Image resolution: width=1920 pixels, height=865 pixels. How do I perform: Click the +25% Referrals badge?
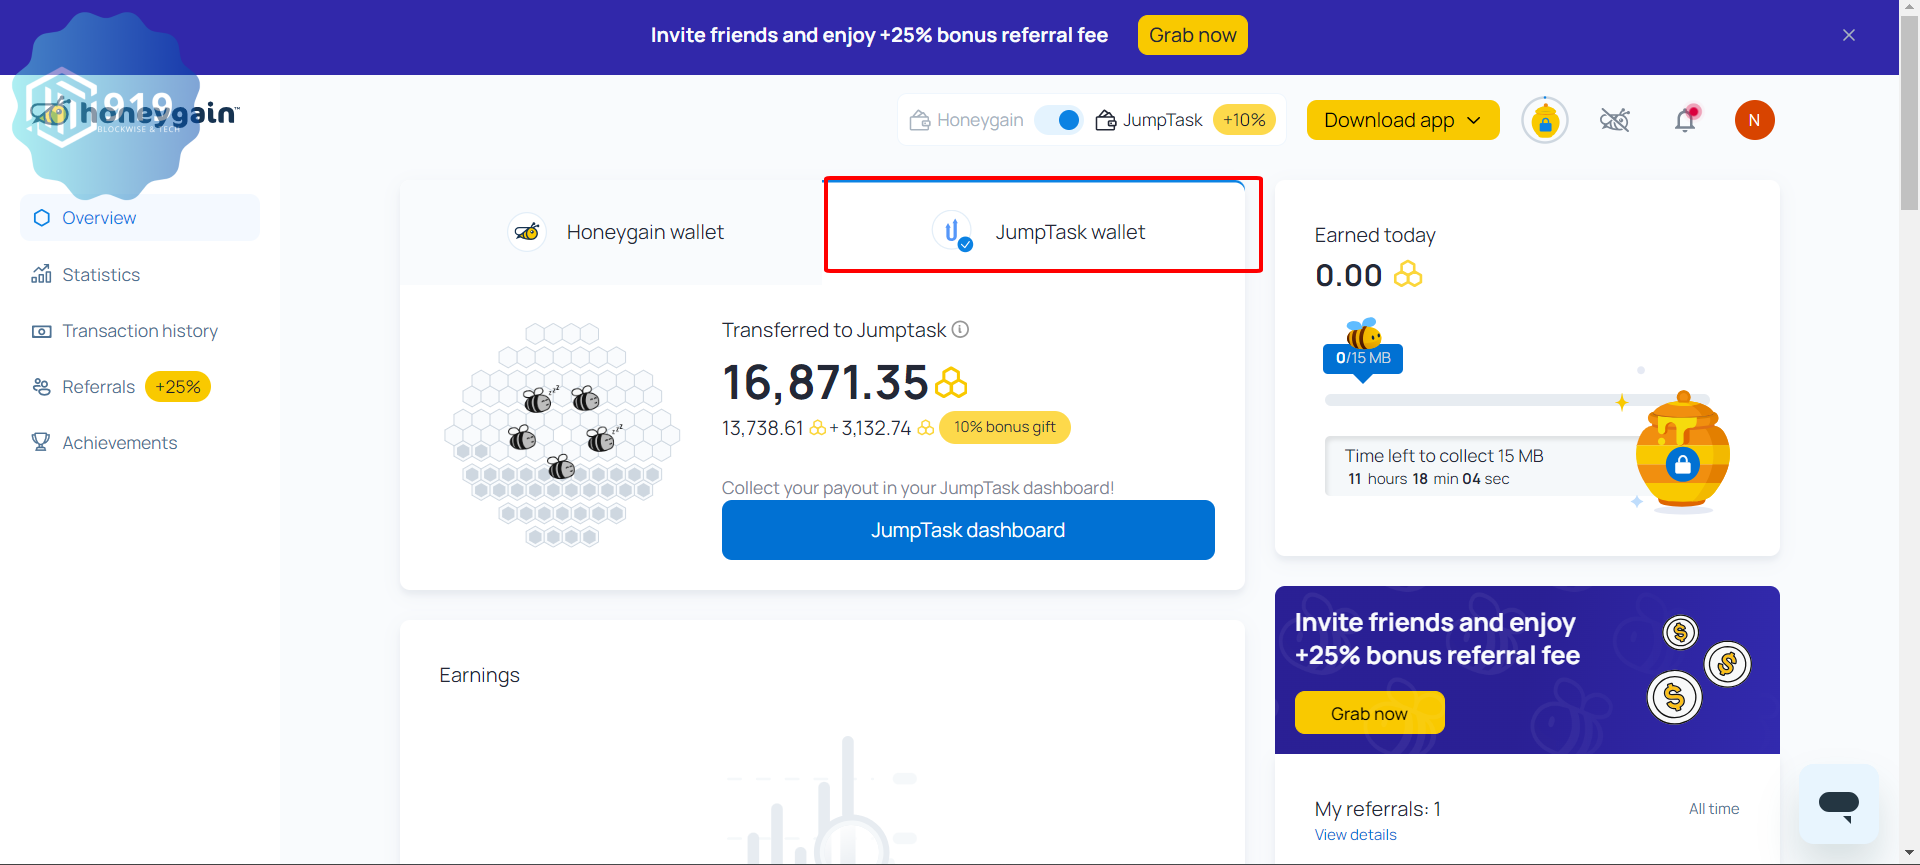click(x=178, y=387)
